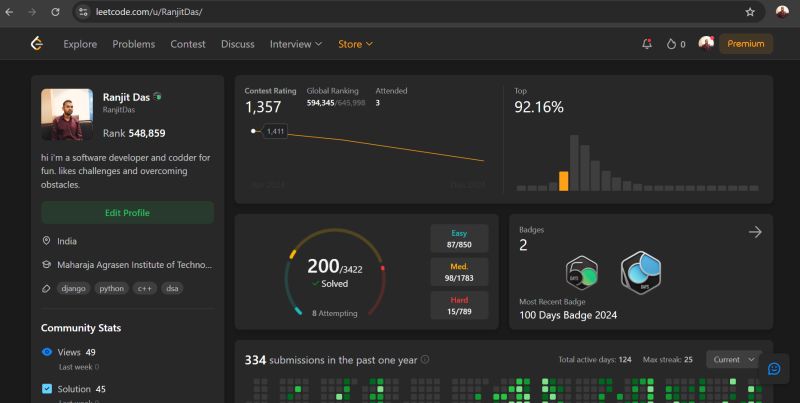This screenshot has width=800, height=403.
Task: Click the Views eye icon
Action: (x=47, y=352)
